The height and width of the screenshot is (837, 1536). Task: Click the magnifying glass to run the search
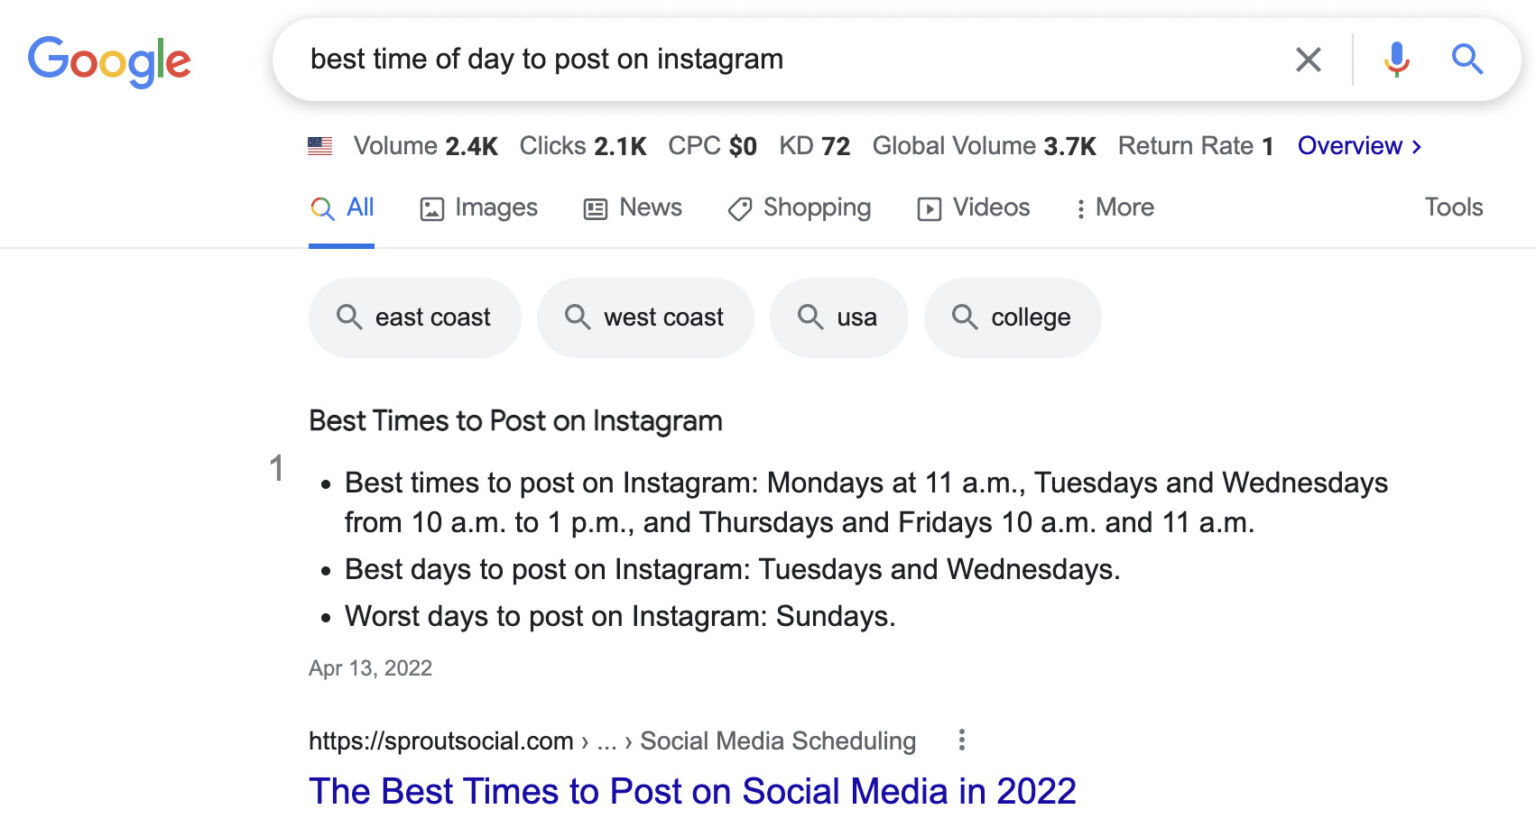[x=1467, y=59]
